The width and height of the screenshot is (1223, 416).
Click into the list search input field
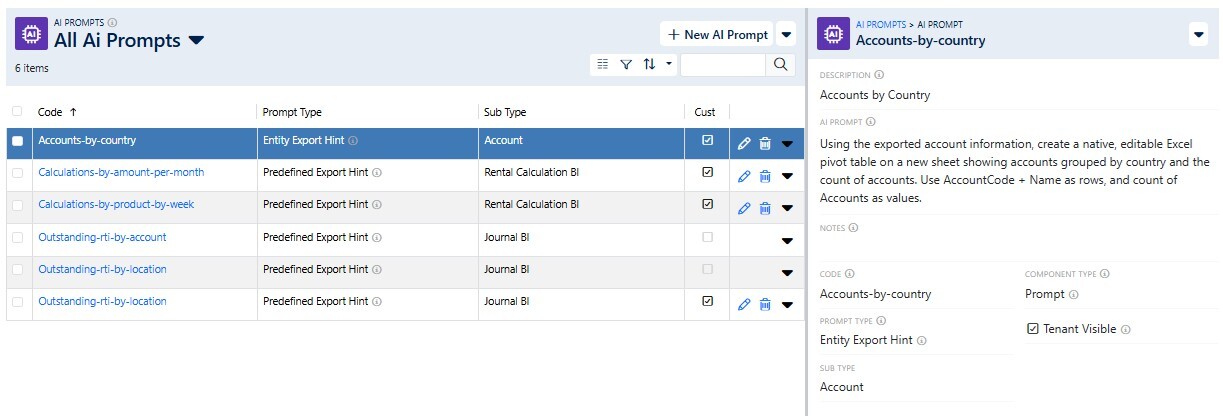(x=722, y=64)
